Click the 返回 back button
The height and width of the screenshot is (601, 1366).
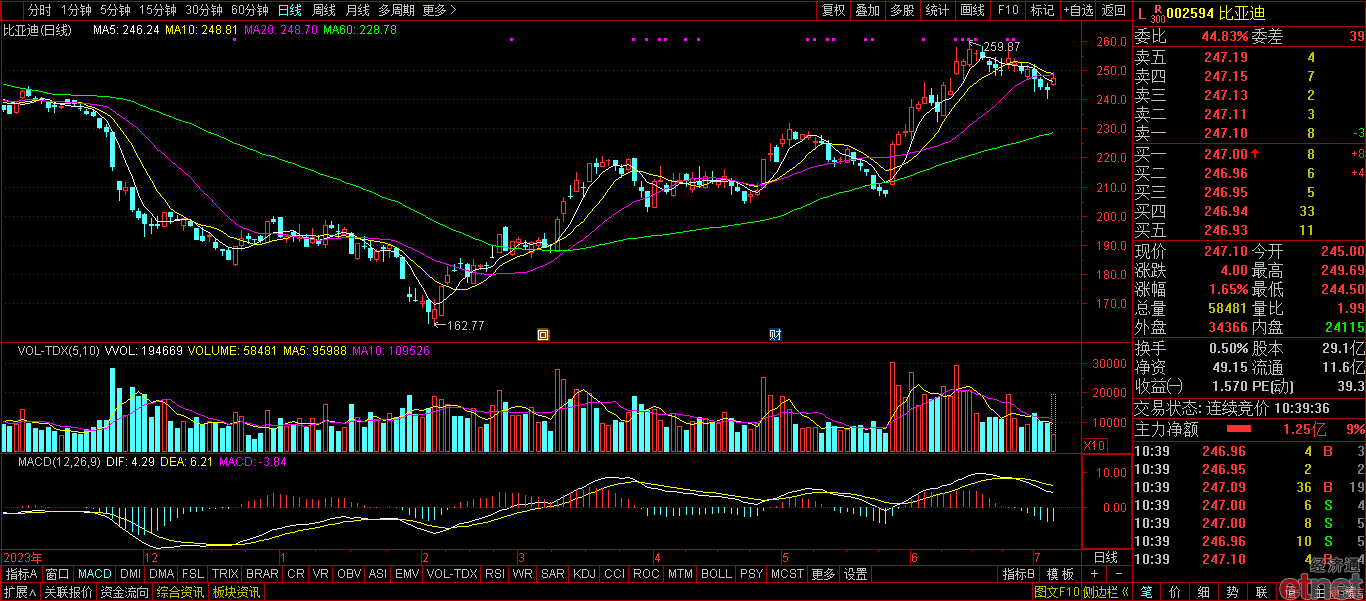(1113, 10)
